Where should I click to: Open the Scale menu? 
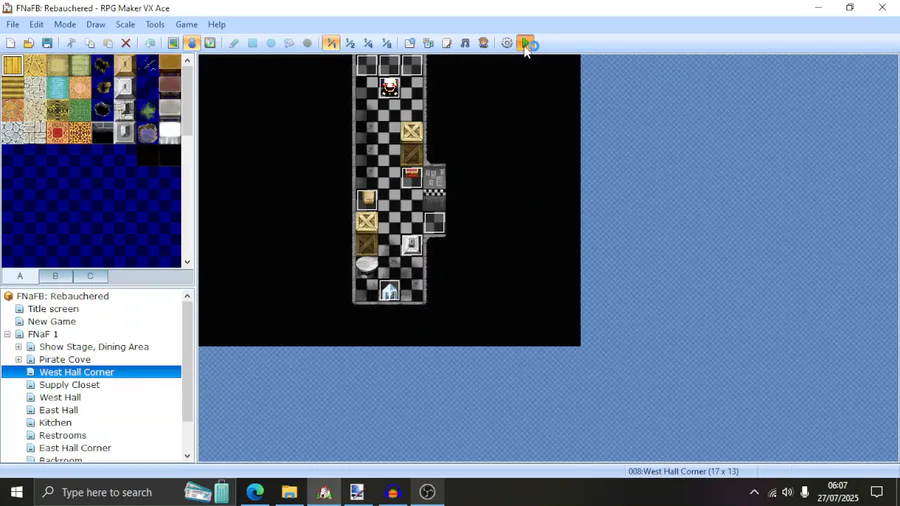[125, 25]
